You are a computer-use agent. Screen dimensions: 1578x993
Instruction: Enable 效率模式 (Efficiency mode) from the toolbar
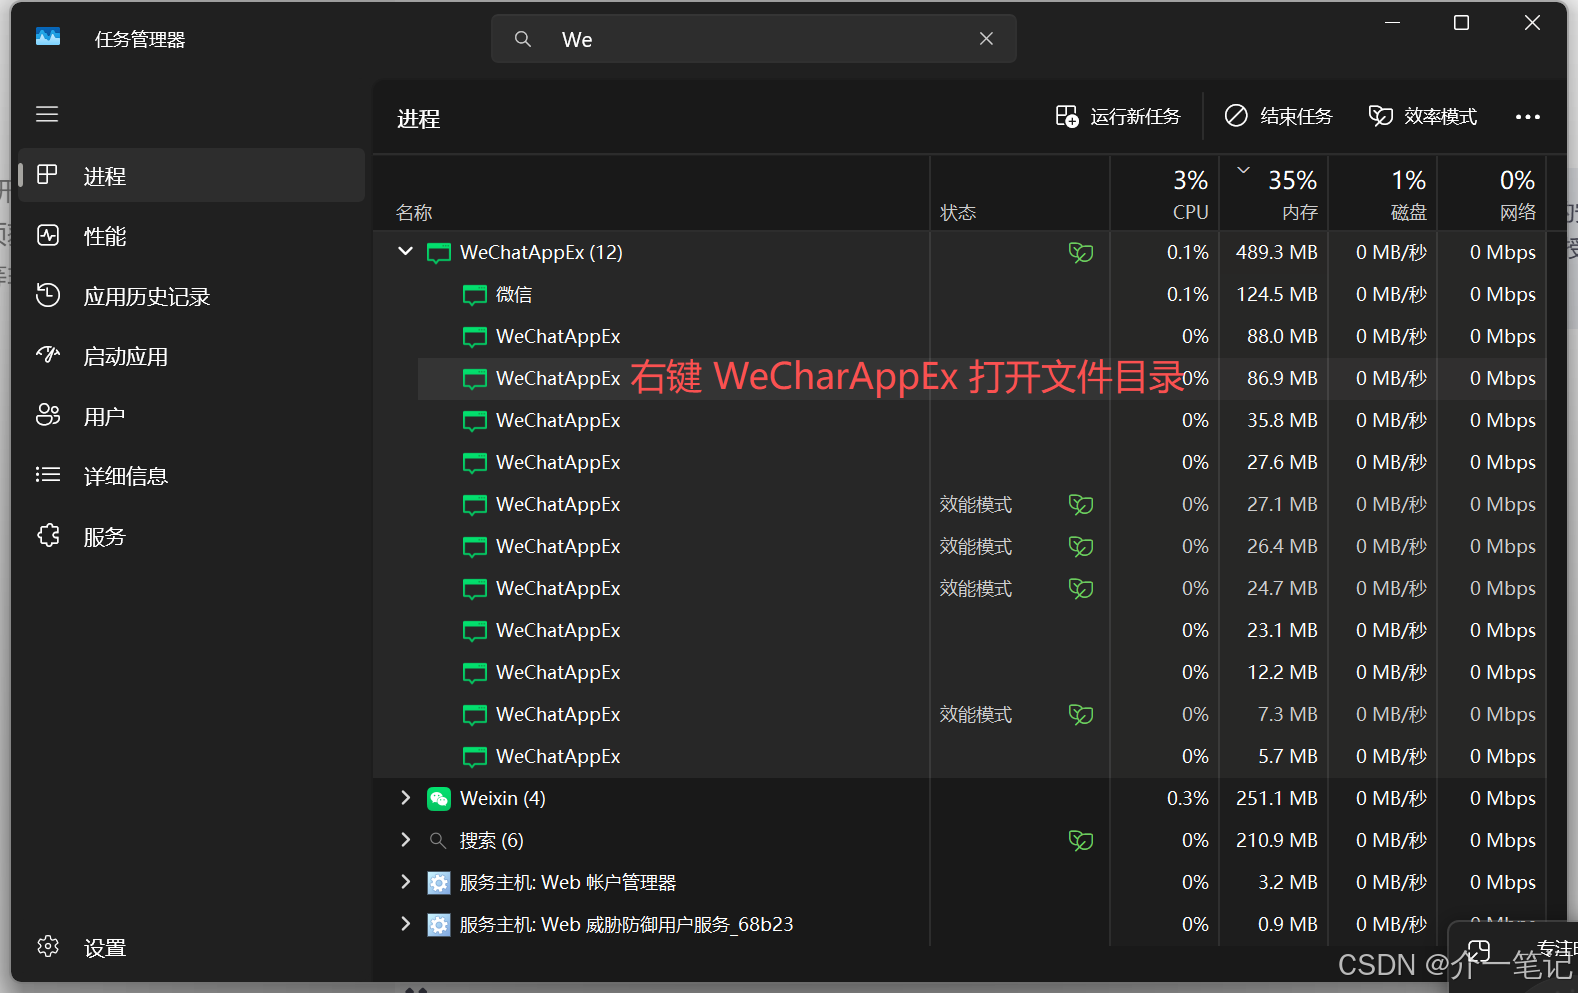(x=1422, y=117)
